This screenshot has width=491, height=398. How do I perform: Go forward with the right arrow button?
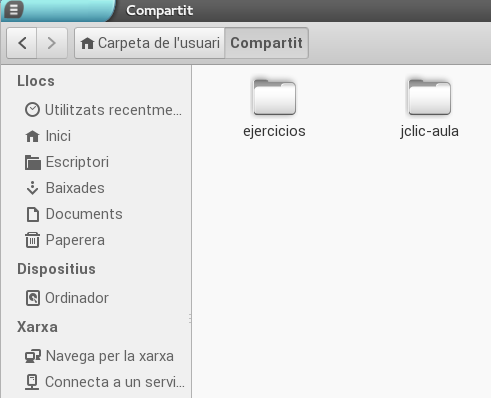click(52, 43)
